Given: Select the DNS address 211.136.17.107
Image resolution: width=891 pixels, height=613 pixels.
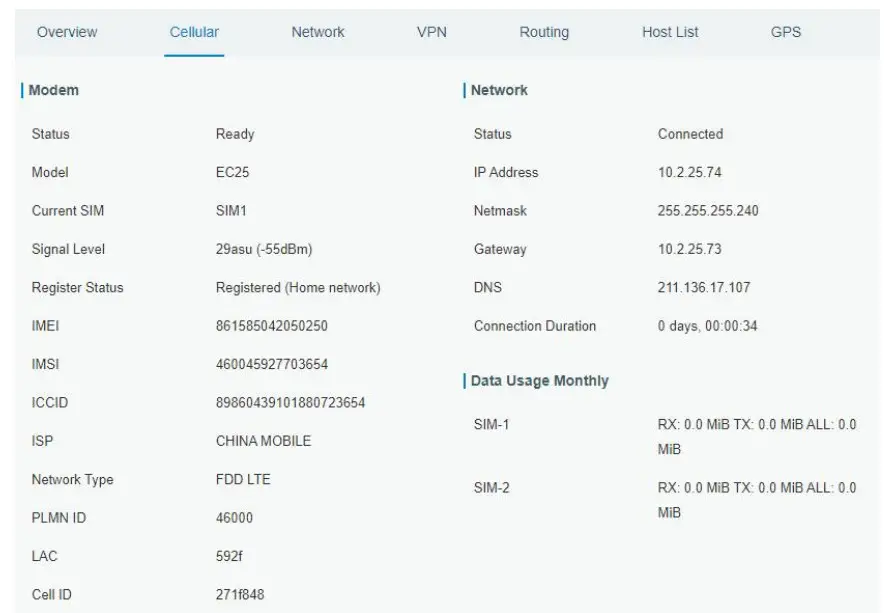Looking at the screenshot, I should pyautogui.click(x=704, y=287).
